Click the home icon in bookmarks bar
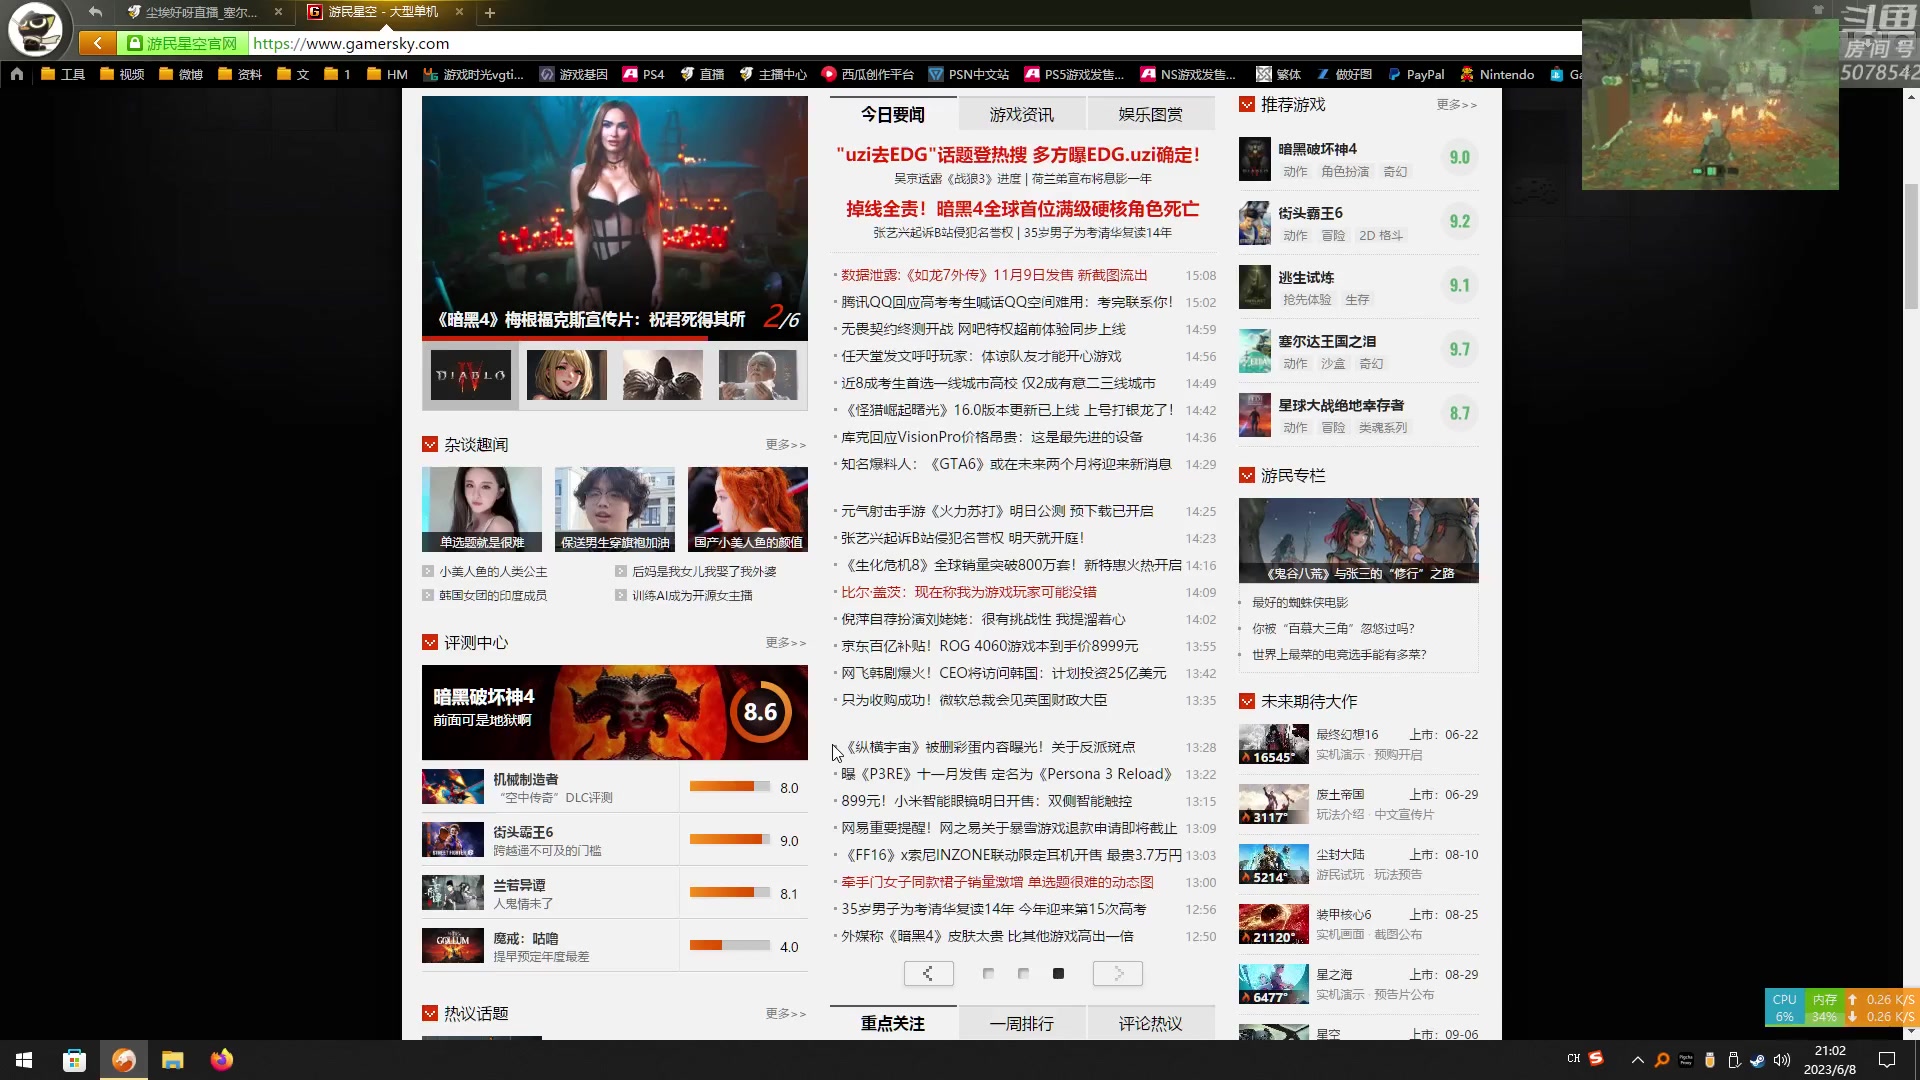Screen dimensions: 1920x1080 pyautogui.click(x=17, y=74)
